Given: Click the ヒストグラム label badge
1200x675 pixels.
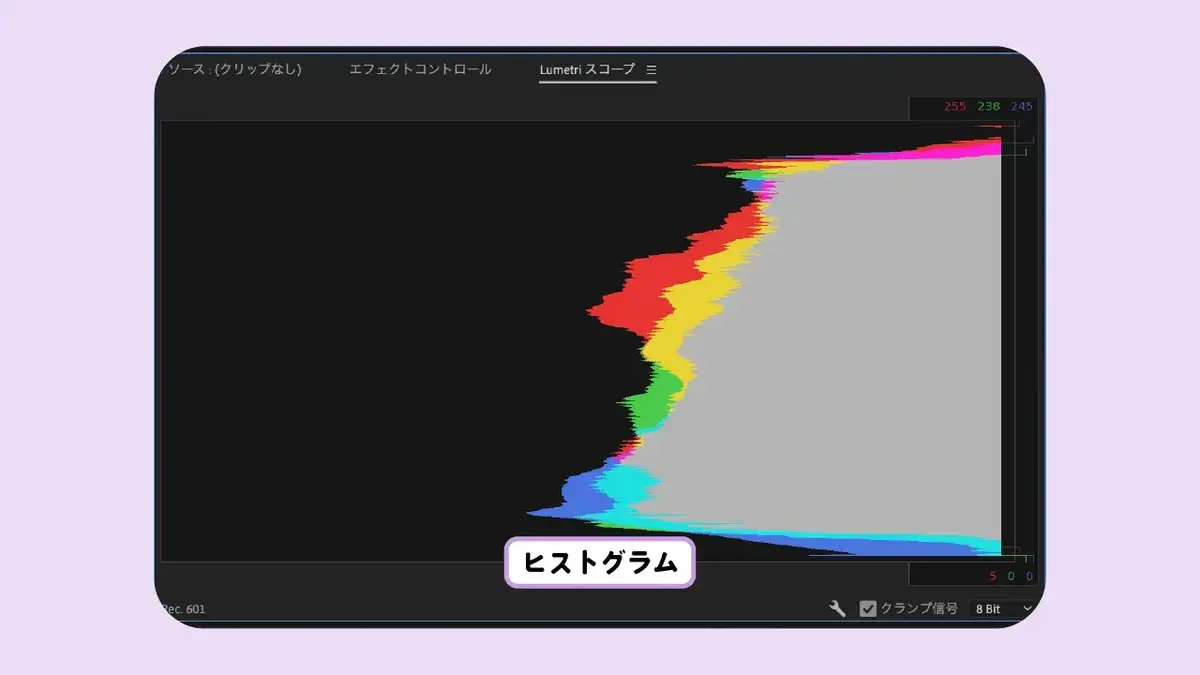Looking at the screenshot, I should point(600,563).
